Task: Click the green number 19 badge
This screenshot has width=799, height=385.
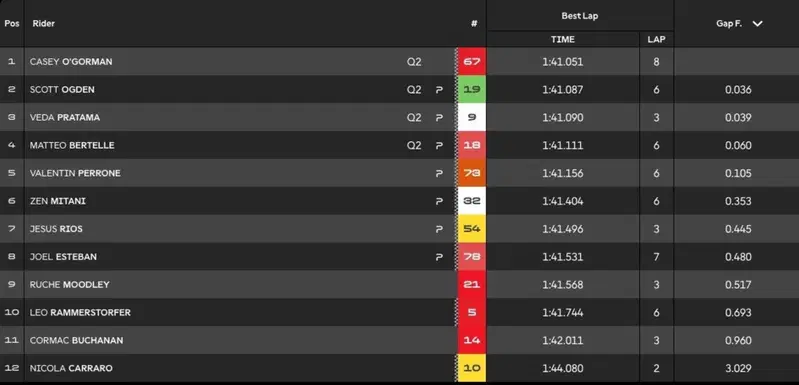Action: 472,90
